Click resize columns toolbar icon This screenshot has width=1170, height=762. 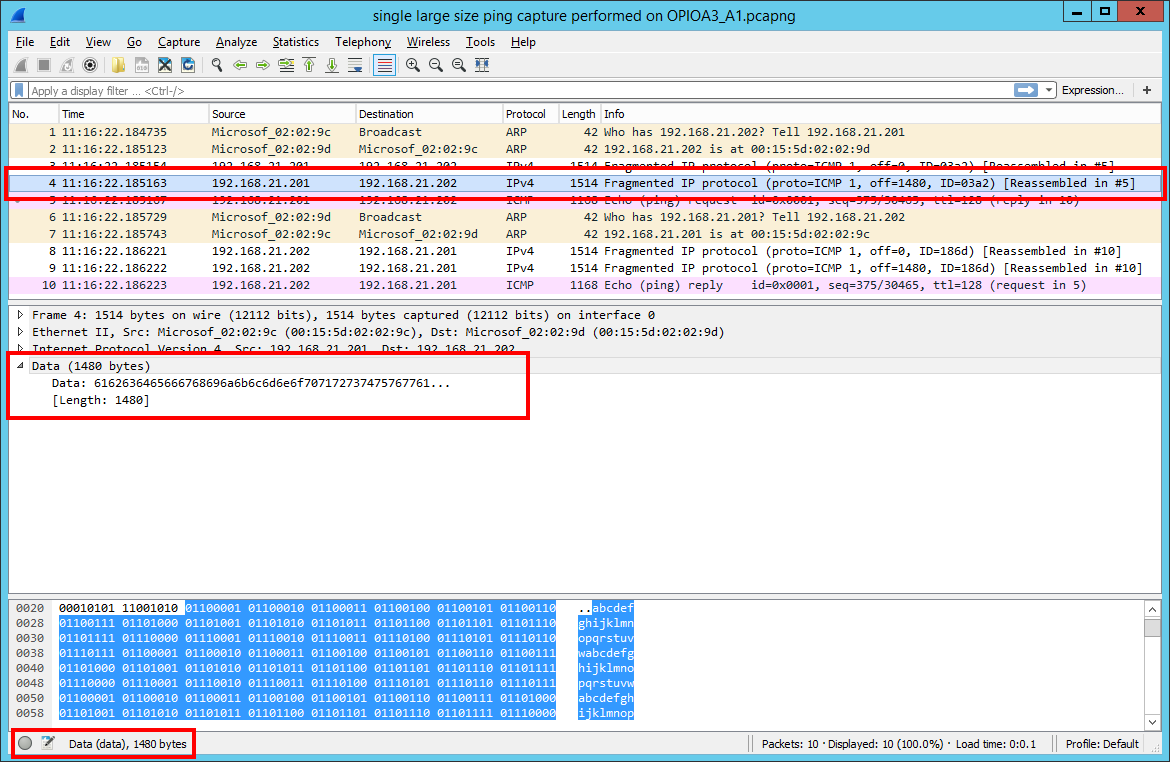(482, 65)
